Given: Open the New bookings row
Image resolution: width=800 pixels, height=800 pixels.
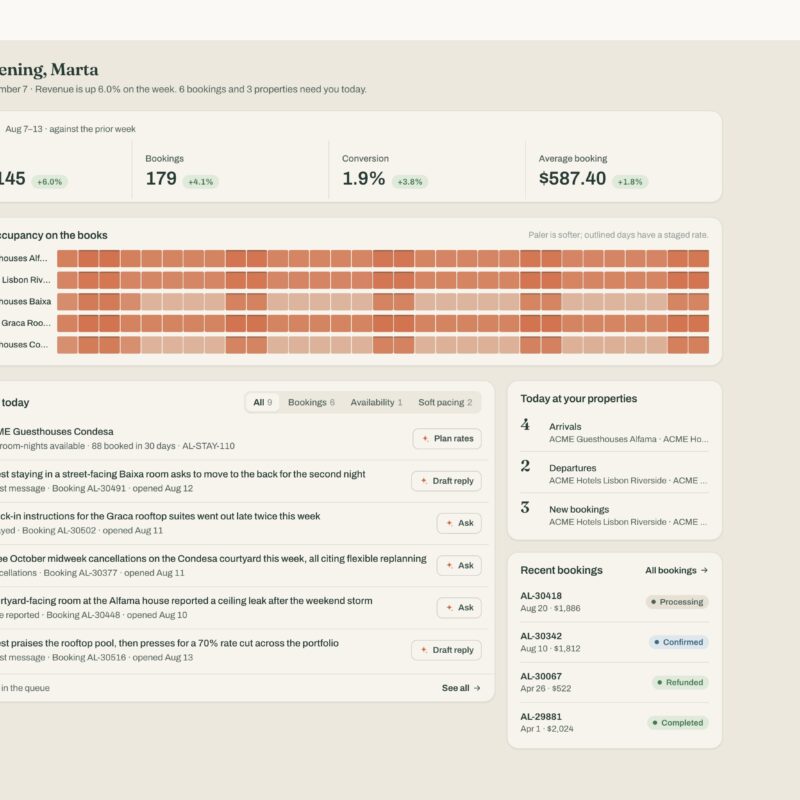Looking at the screenshot, I should [614, 515].
